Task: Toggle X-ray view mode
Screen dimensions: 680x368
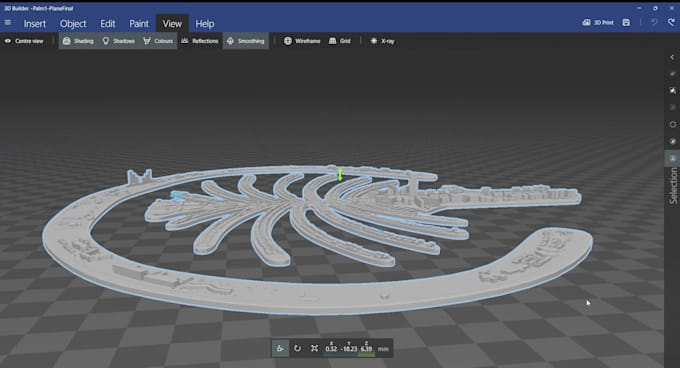Action: (382, 41)
